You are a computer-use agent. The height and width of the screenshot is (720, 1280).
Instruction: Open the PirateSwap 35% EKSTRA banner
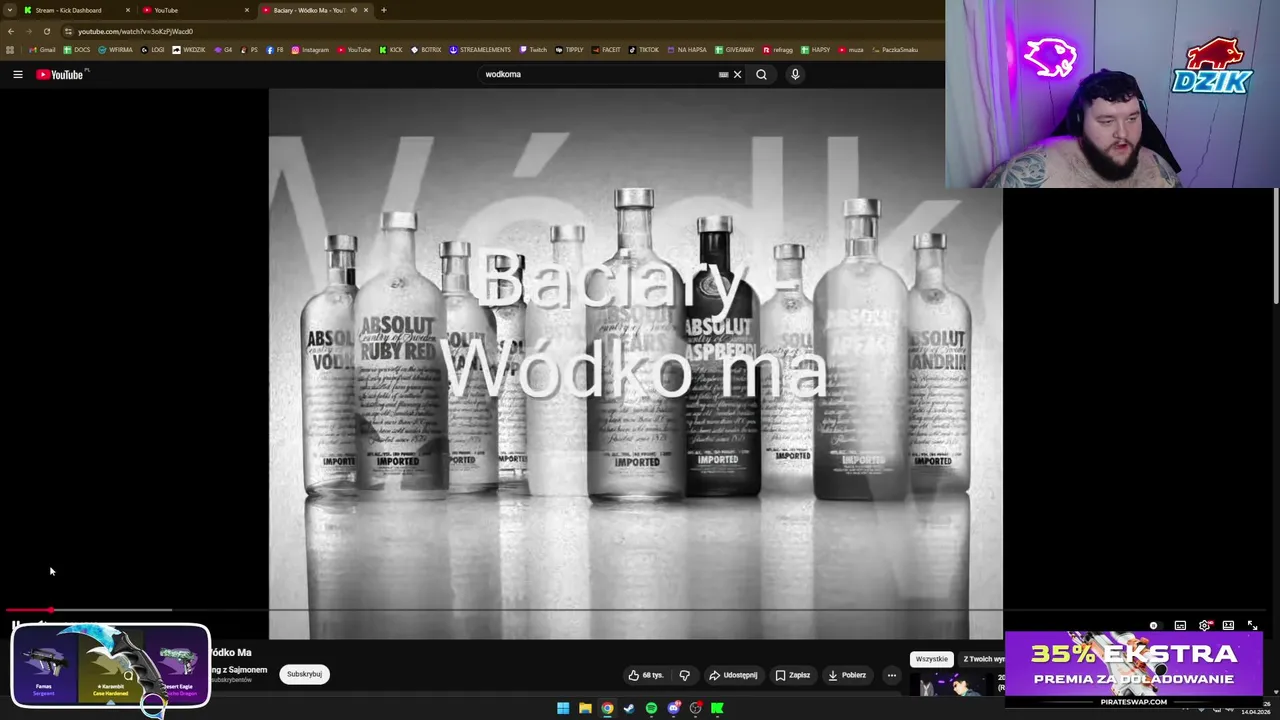coord(1133,669)
